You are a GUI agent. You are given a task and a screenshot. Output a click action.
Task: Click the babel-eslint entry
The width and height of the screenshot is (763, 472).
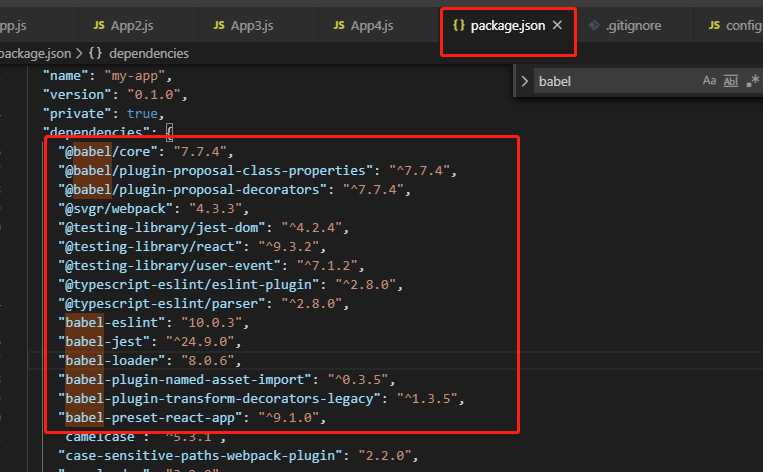(x=153, y=323)
